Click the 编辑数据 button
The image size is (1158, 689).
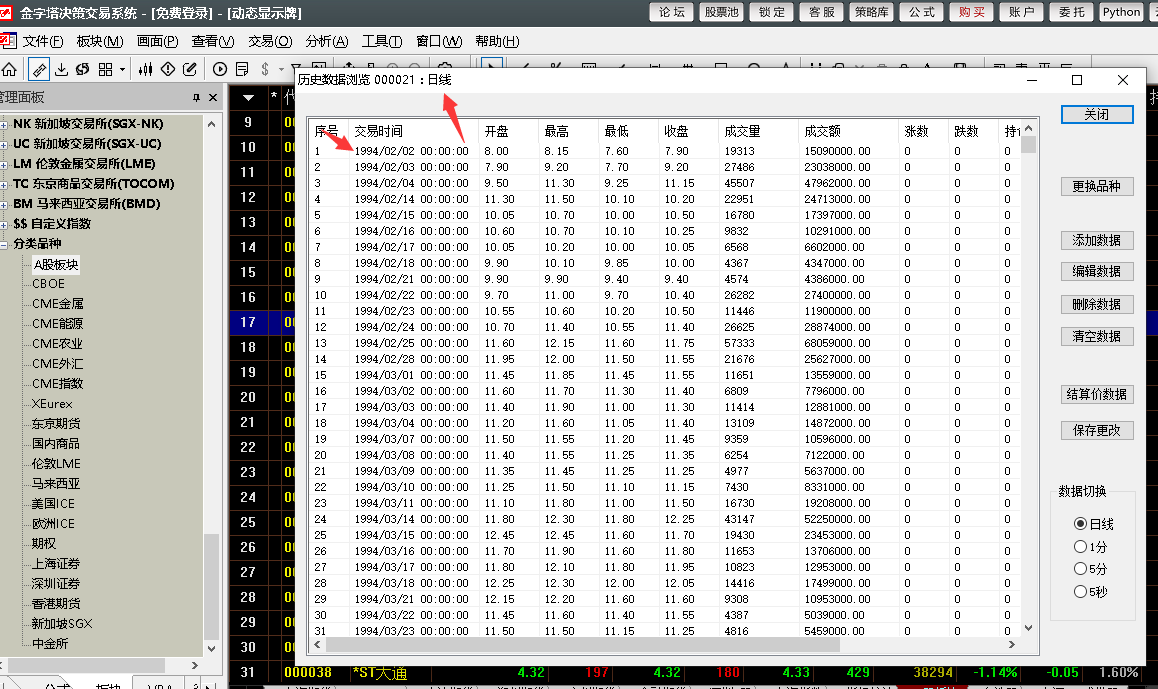(x=1097, y=271)
